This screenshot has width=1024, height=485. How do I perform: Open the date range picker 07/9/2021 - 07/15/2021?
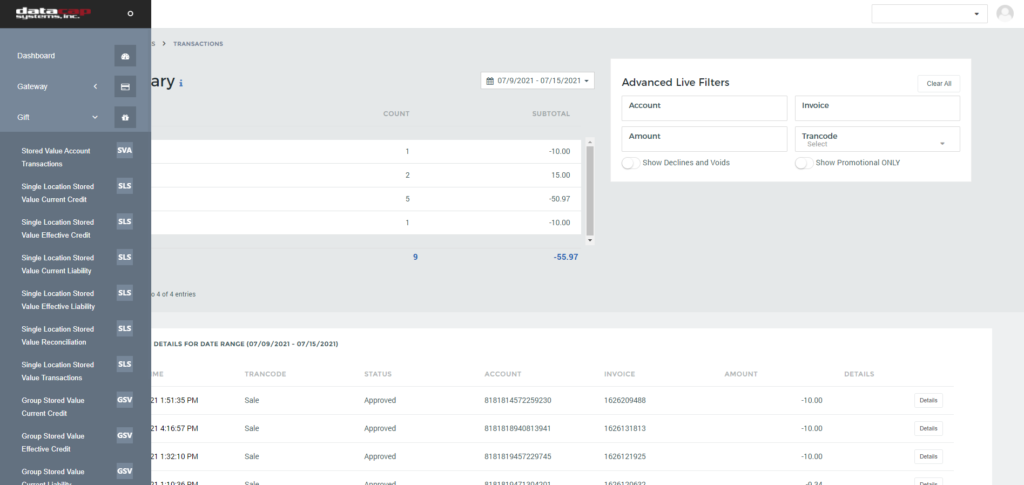click(537, 81)
